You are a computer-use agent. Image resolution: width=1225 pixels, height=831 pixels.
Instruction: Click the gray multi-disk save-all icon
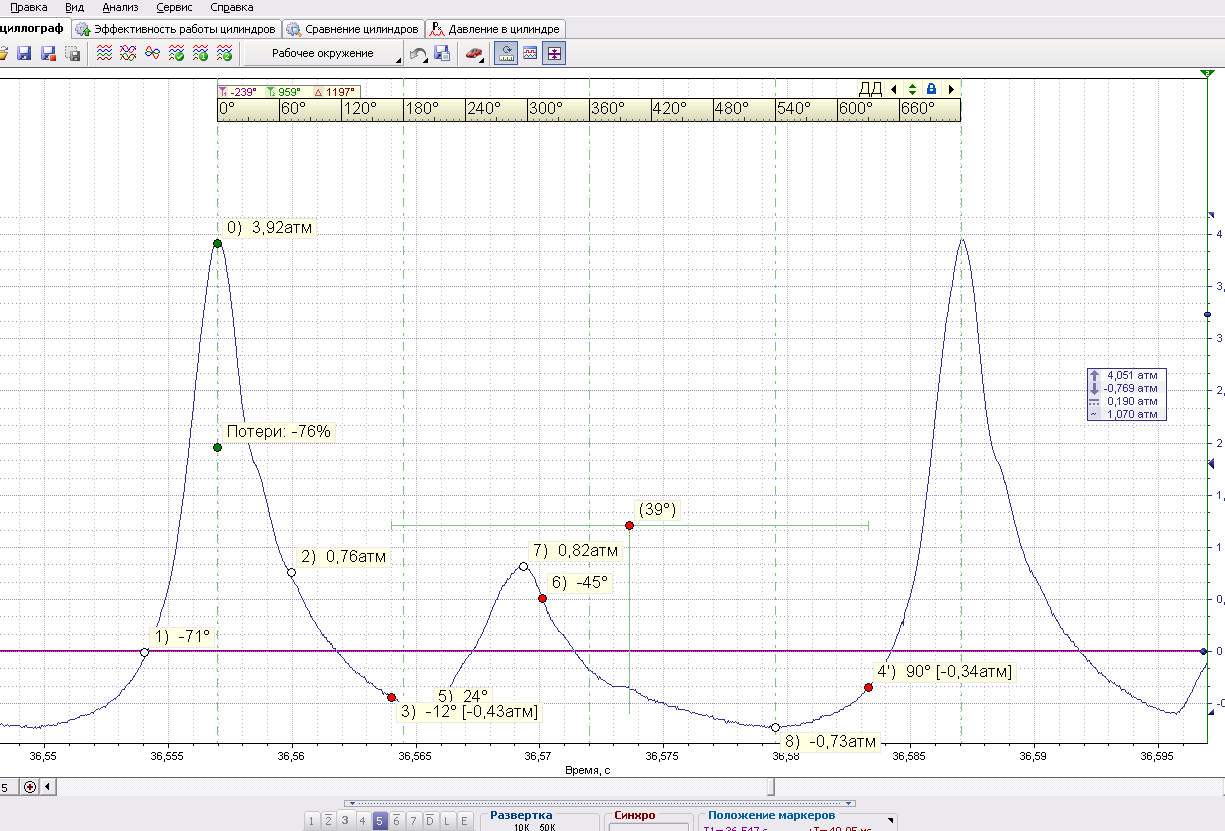click(72, 53)
